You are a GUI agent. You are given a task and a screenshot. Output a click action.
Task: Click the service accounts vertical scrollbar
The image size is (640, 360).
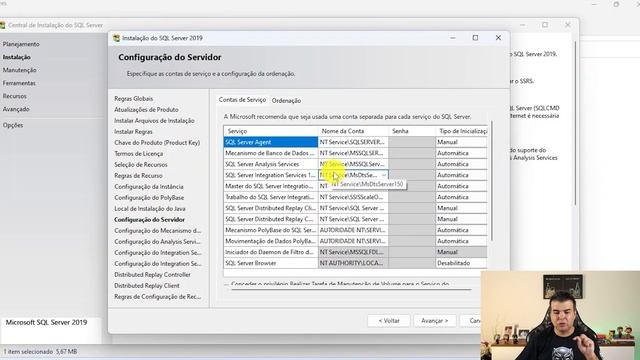[x=492, y=180]
